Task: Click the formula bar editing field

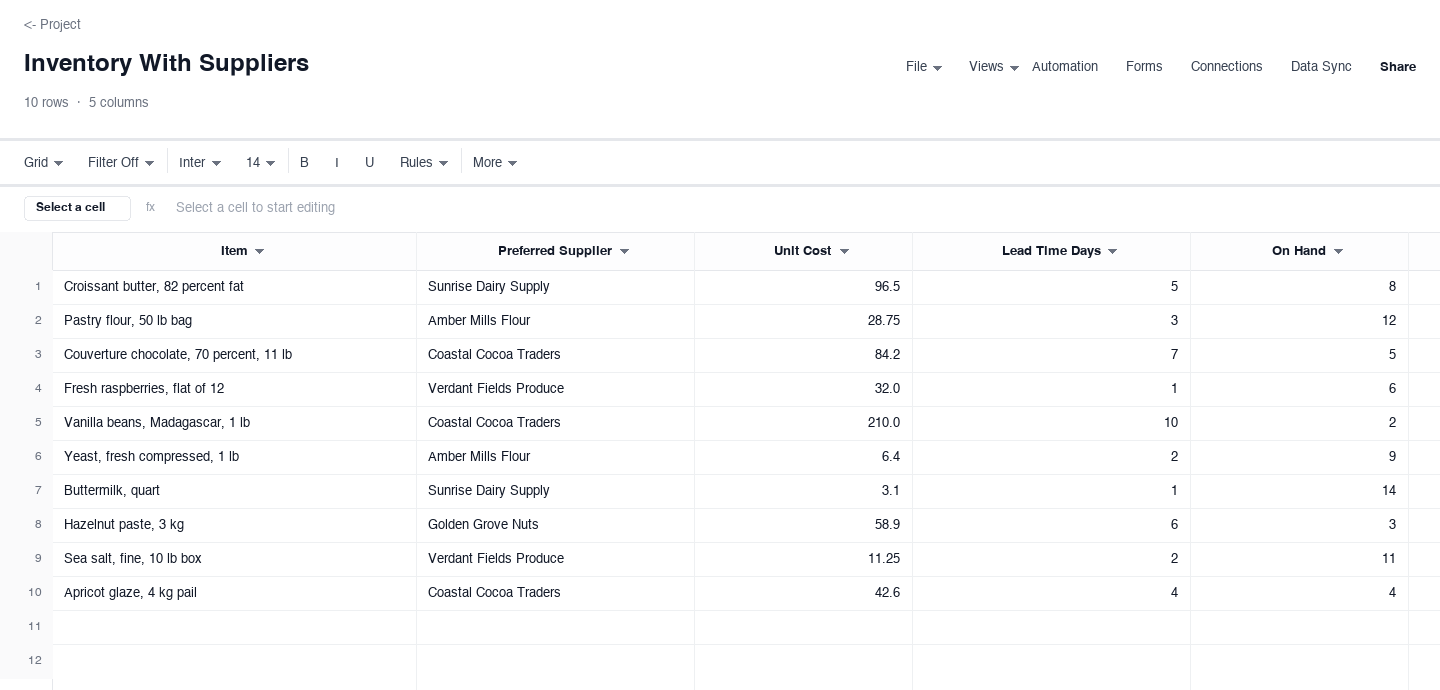Action: point(795,207)
